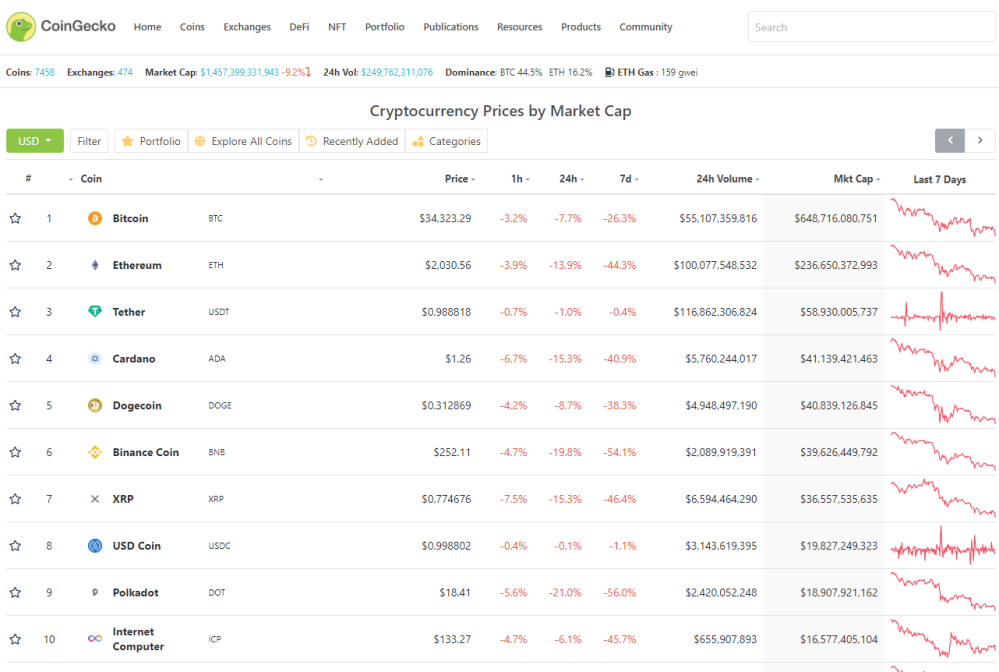Screen dimensions: 999x672
Task: Favorite Ethereum with its star
Action: click(x=15, y=265)
